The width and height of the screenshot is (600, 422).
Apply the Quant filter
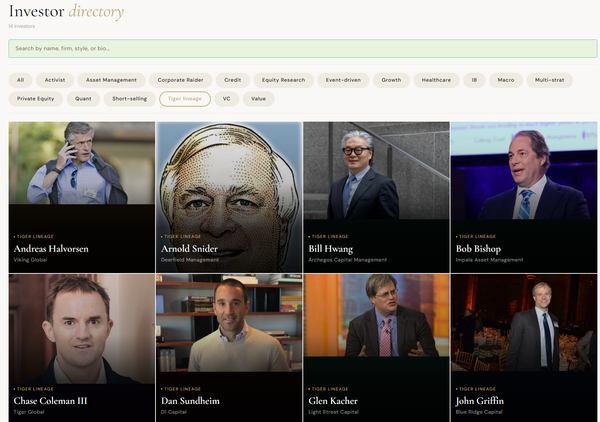pos(83,99)
